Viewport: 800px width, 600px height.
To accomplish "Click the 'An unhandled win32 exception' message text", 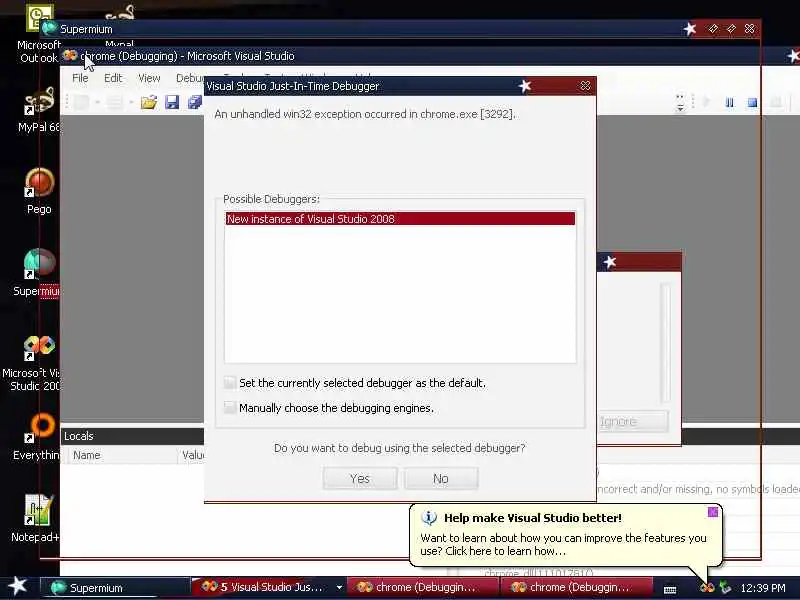I will (x=365, y=114).
